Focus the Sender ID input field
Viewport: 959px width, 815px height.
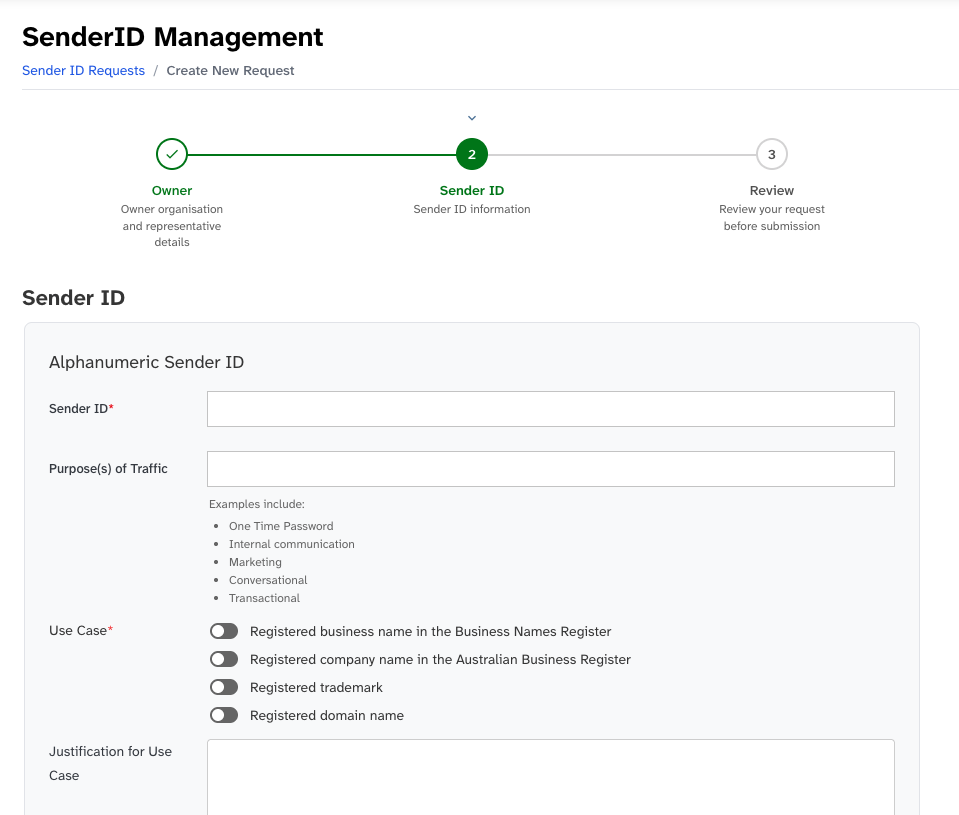click(550, 408)
